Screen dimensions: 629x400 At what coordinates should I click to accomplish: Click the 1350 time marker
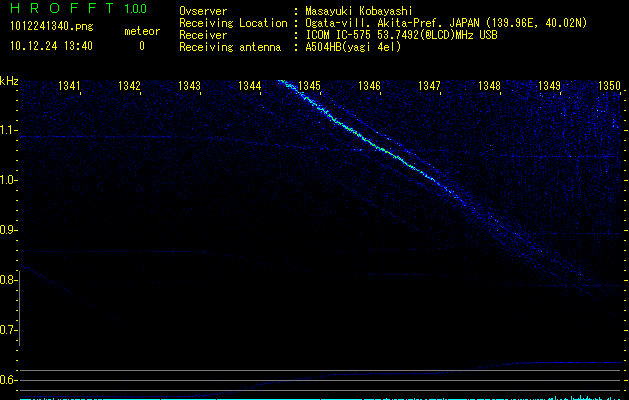[x=609, y=86]
